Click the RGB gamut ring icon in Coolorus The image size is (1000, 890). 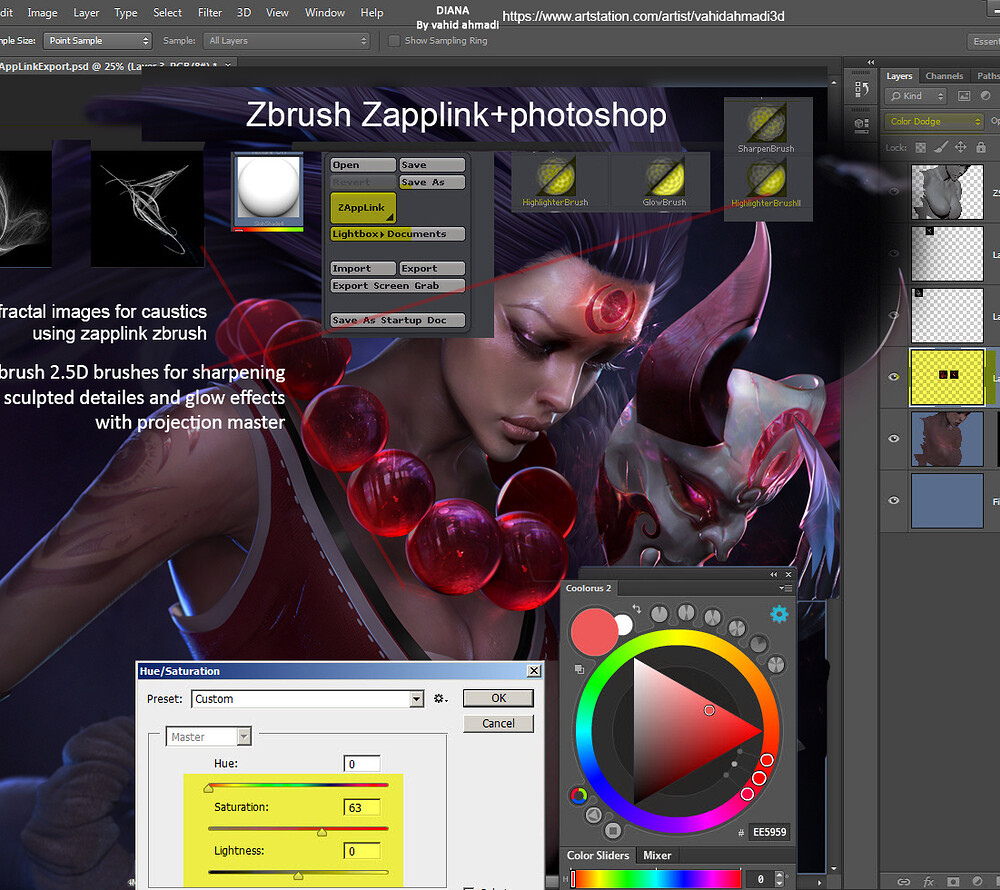point(578,795)
